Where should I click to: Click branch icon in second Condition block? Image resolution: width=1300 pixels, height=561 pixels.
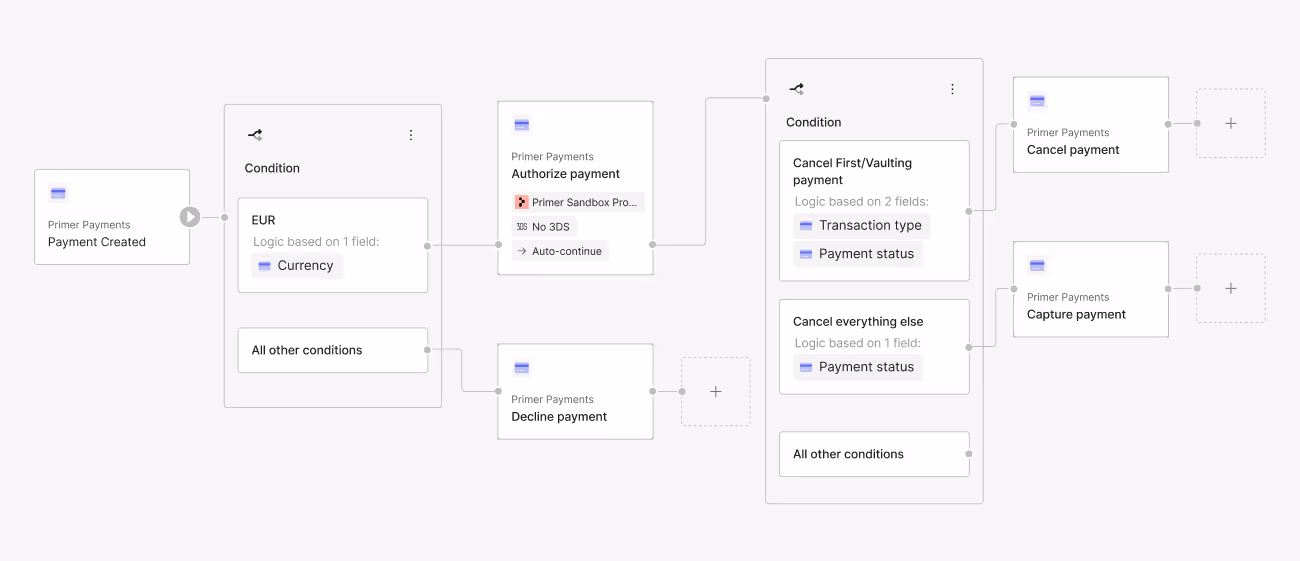pyautogui.click(x=796, y=89)
